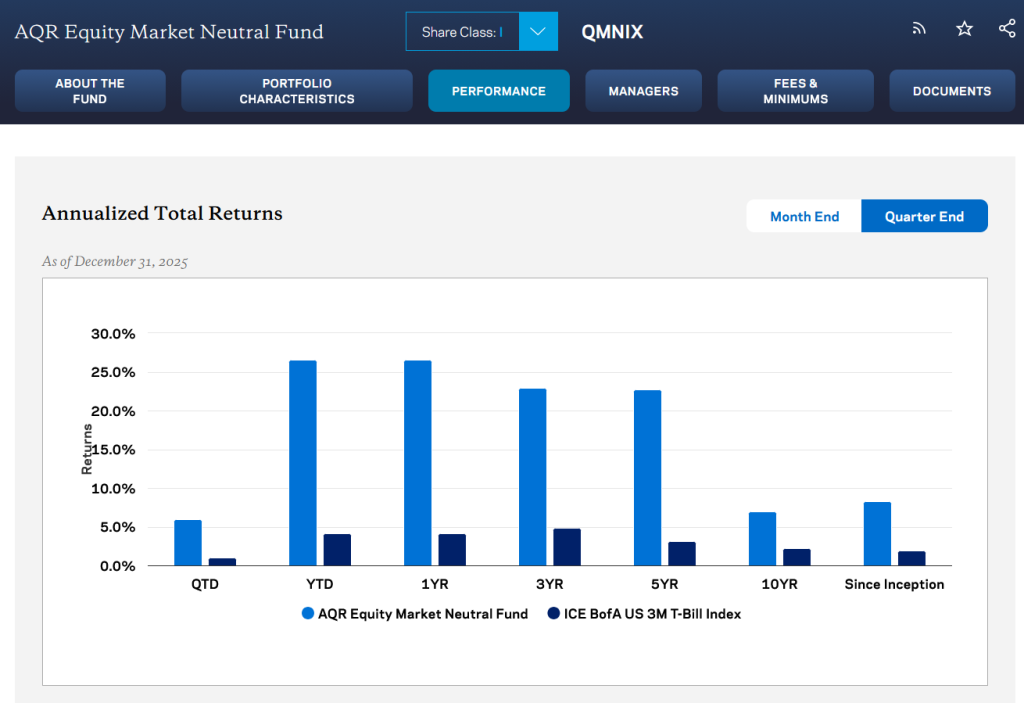Switch to the Managers tab

point(643,90)
